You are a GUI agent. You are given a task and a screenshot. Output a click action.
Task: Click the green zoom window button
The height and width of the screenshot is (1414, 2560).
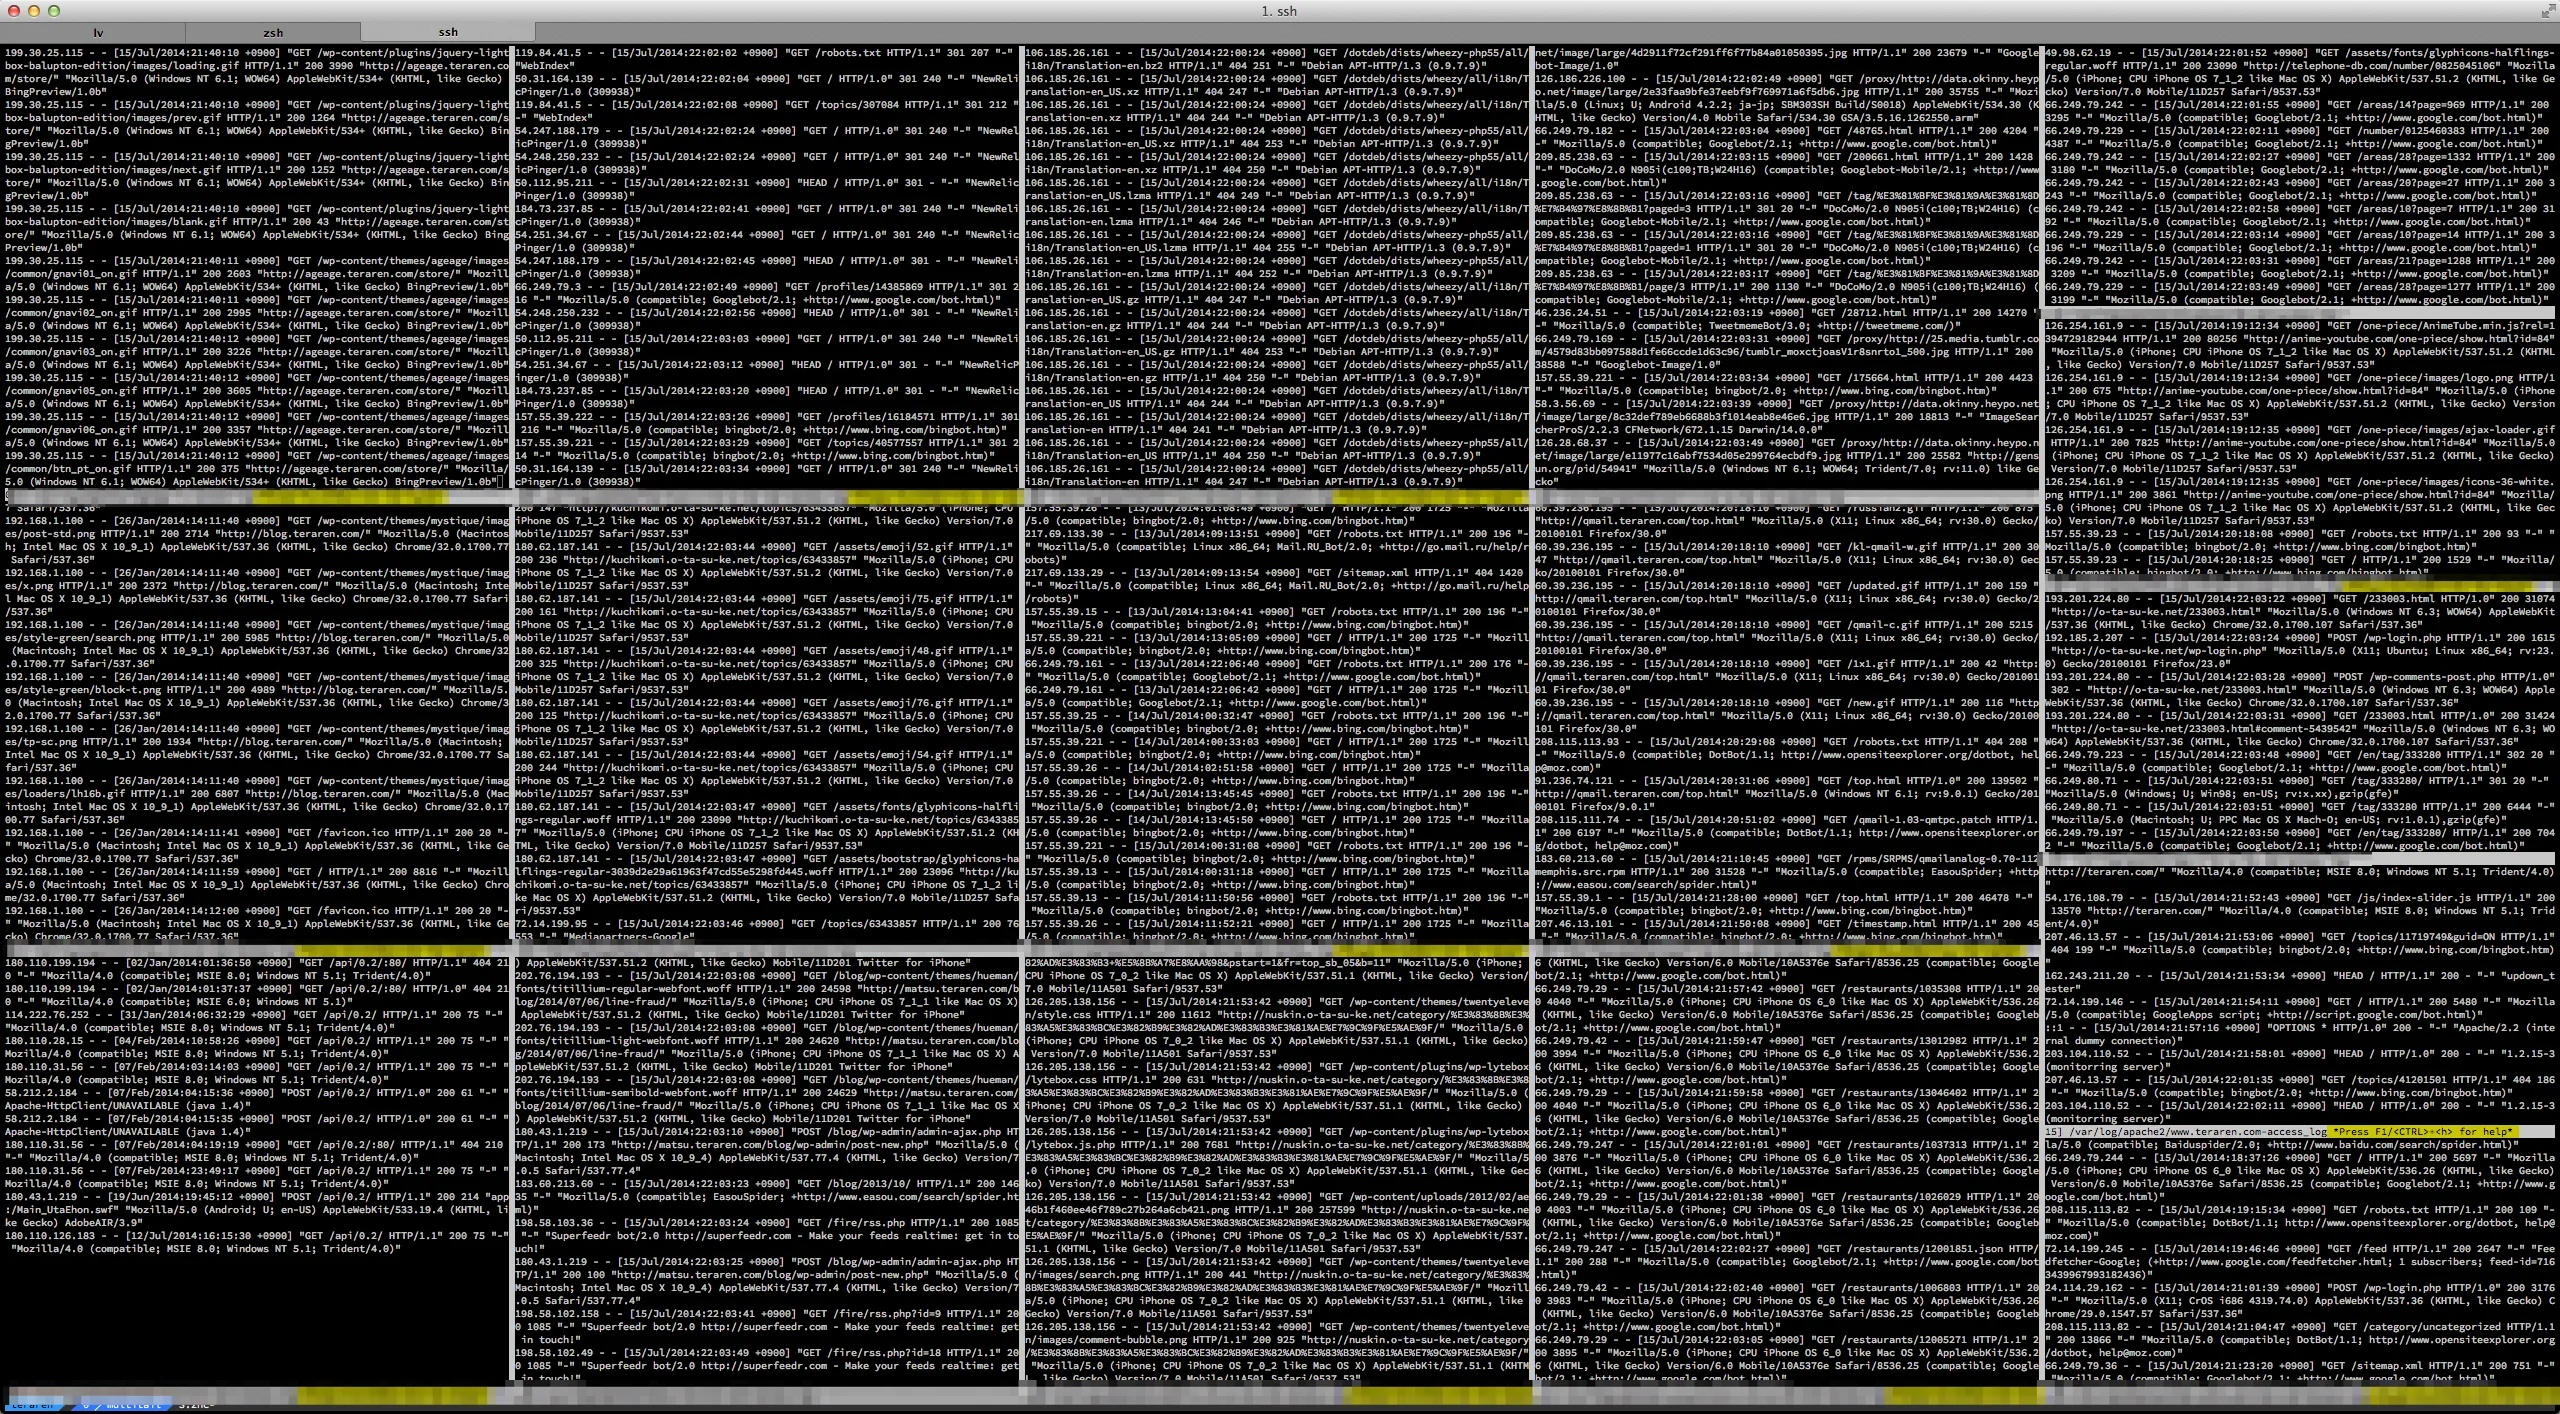coord(54,11)
